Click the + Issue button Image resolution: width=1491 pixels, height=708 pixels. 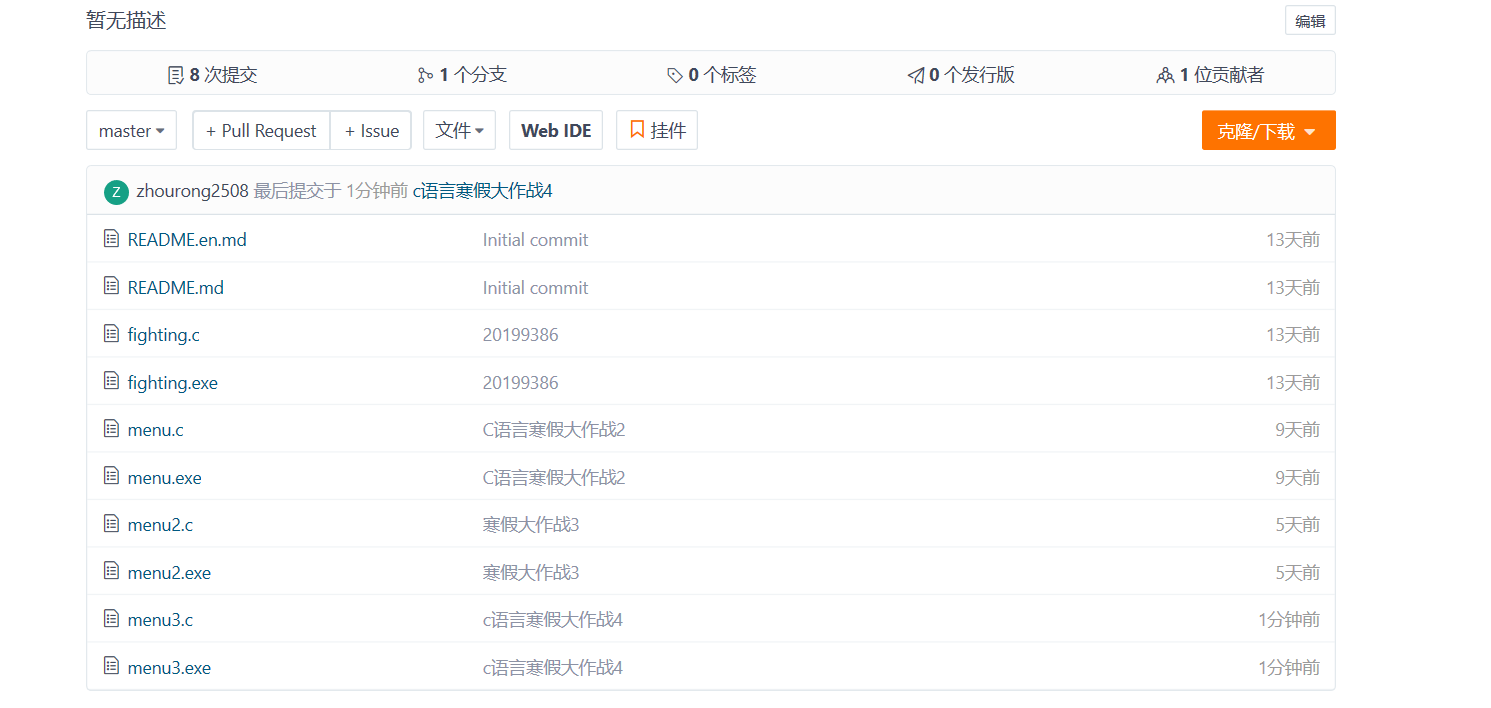click(371, 131)
